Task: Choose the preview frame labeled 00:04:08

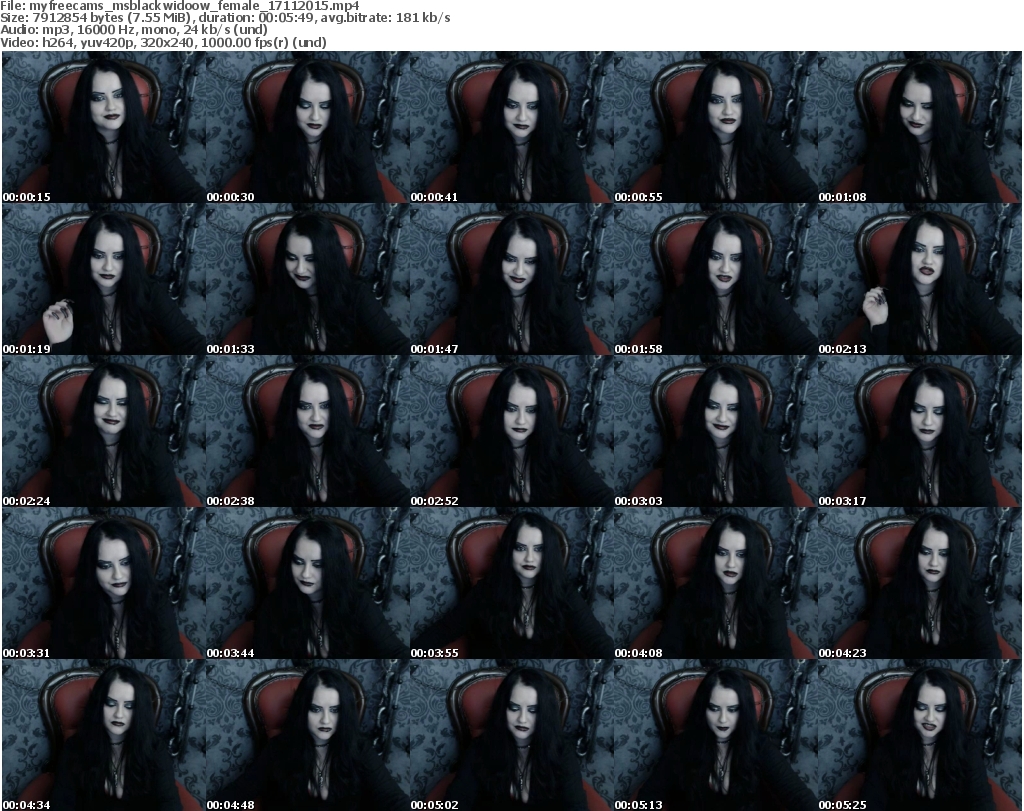Action: (715, 584)
